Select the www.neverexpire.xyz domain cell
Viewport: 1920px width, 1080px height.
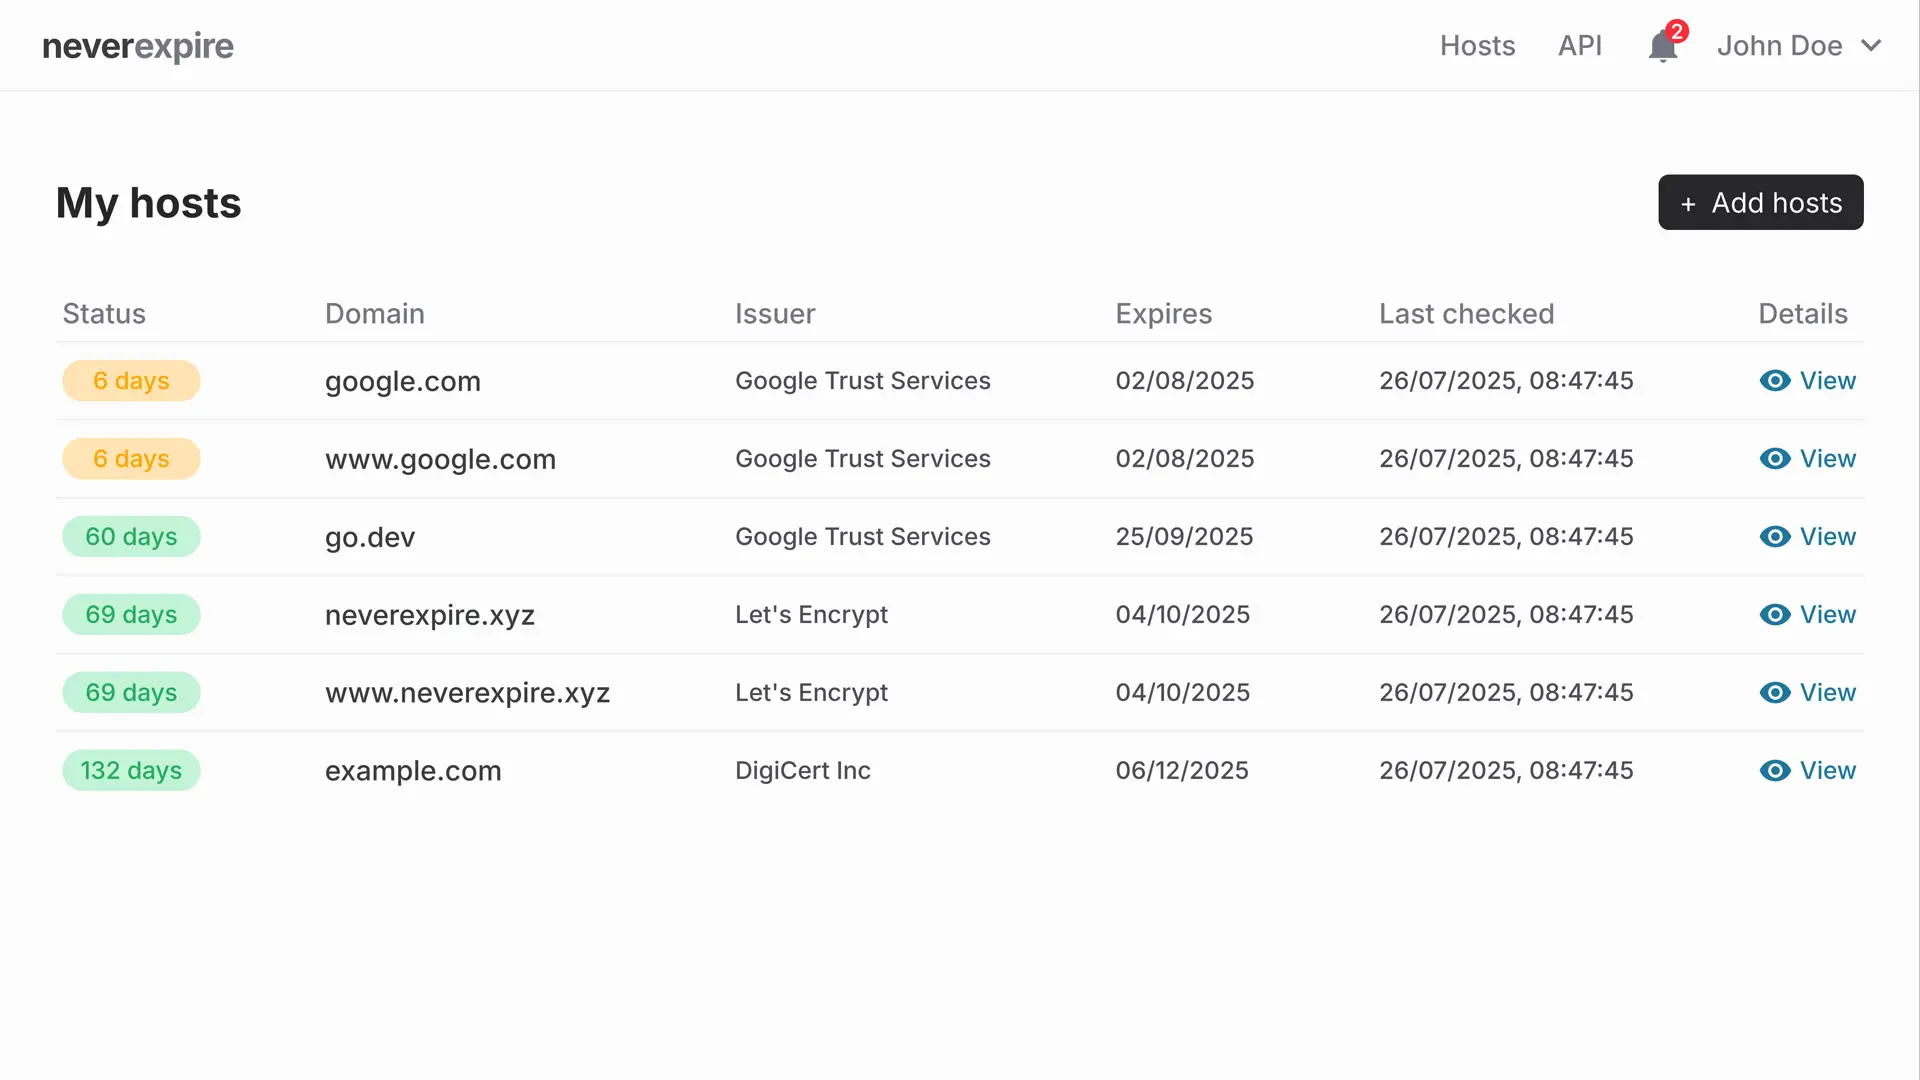(467, 694)
